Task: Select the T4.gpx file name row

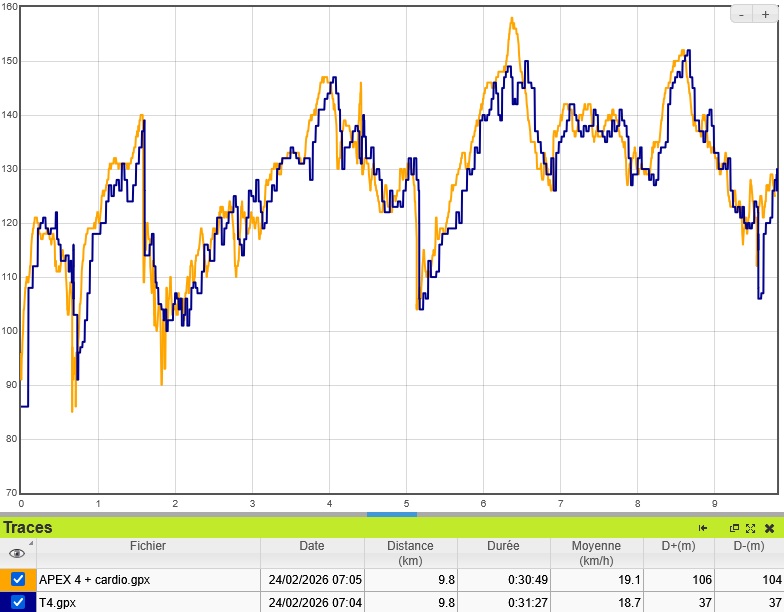Action: [x=58, y=602]
